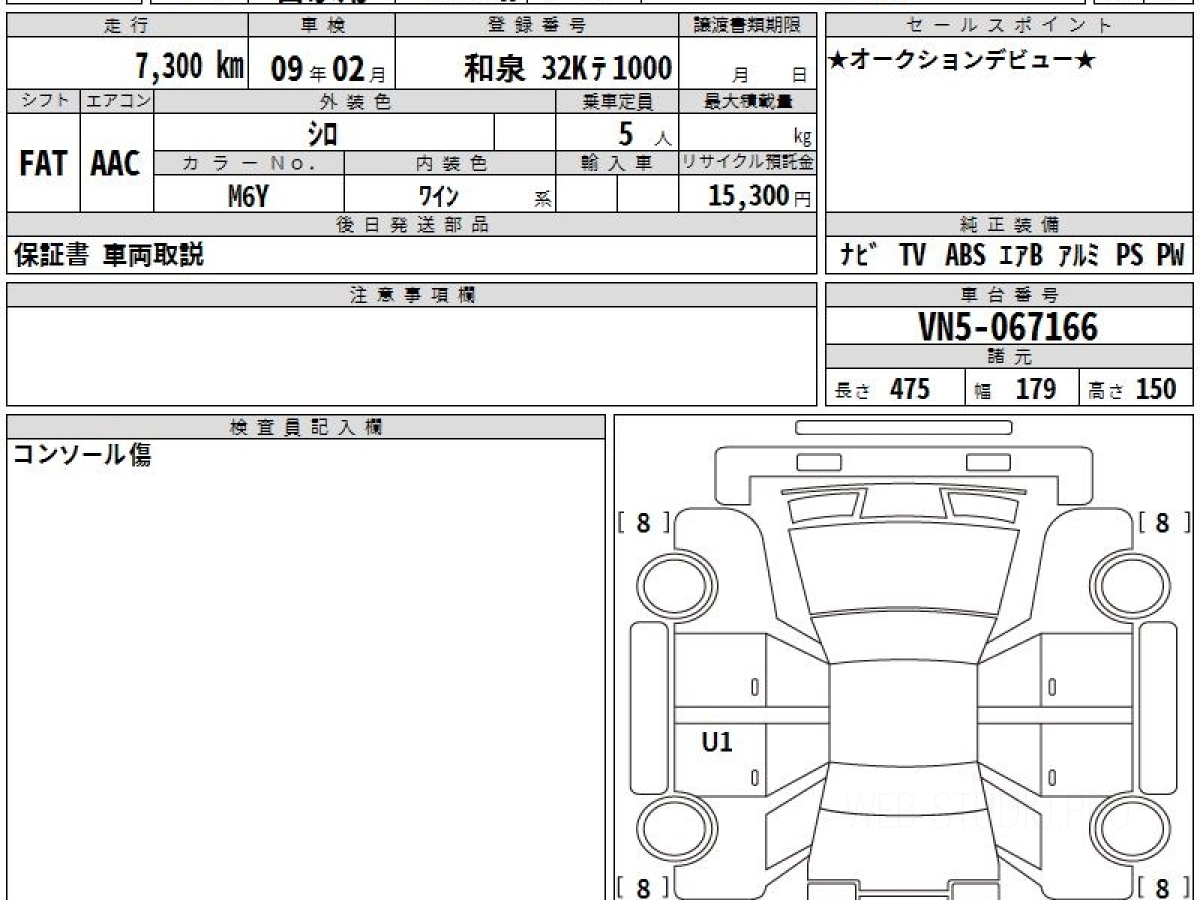Select the VN5-067166 chassis number
The width and height of the screenshot is (1200, 900).
click(x=1008, y=327)
